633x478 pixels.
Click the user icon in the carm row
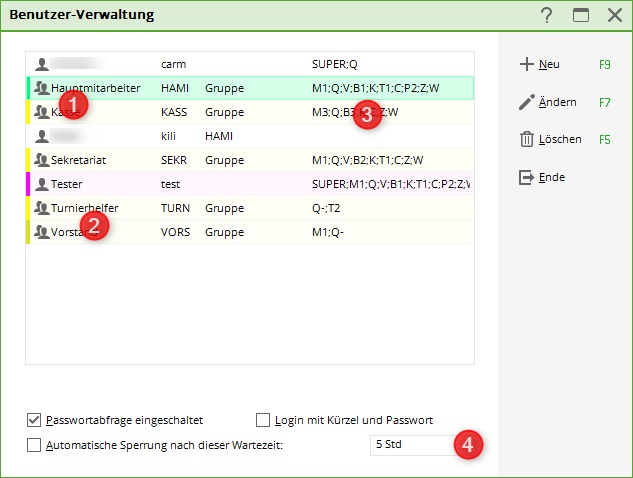[42, 64]
